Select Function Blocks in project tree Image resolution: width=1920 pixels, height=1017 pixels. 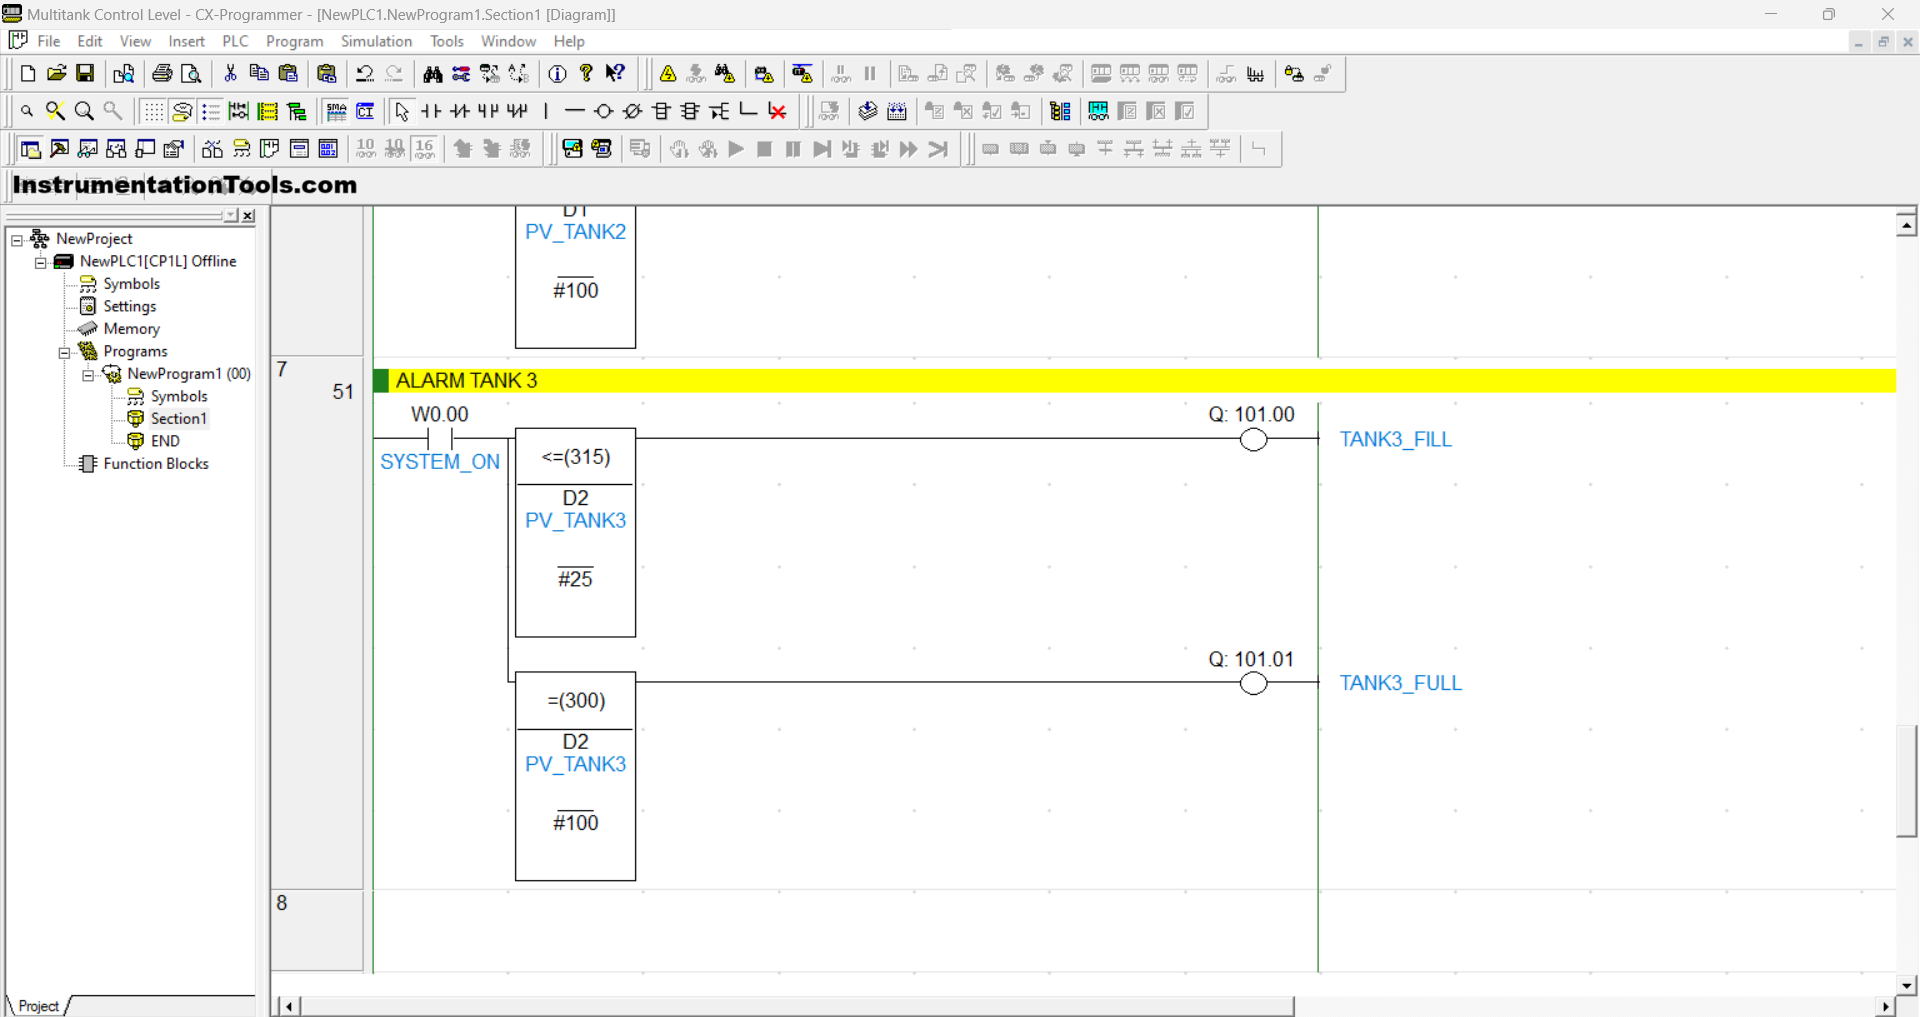156,463
